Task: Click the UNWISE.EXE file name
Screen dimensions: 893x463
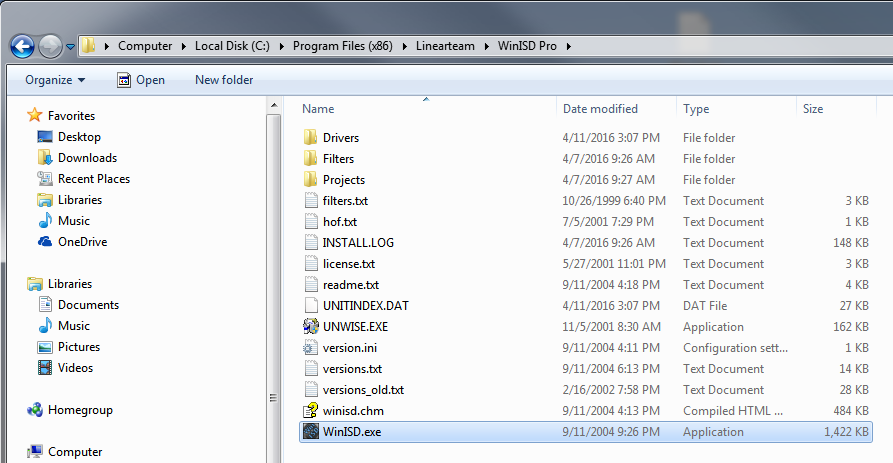Action: tap(355, 327)
